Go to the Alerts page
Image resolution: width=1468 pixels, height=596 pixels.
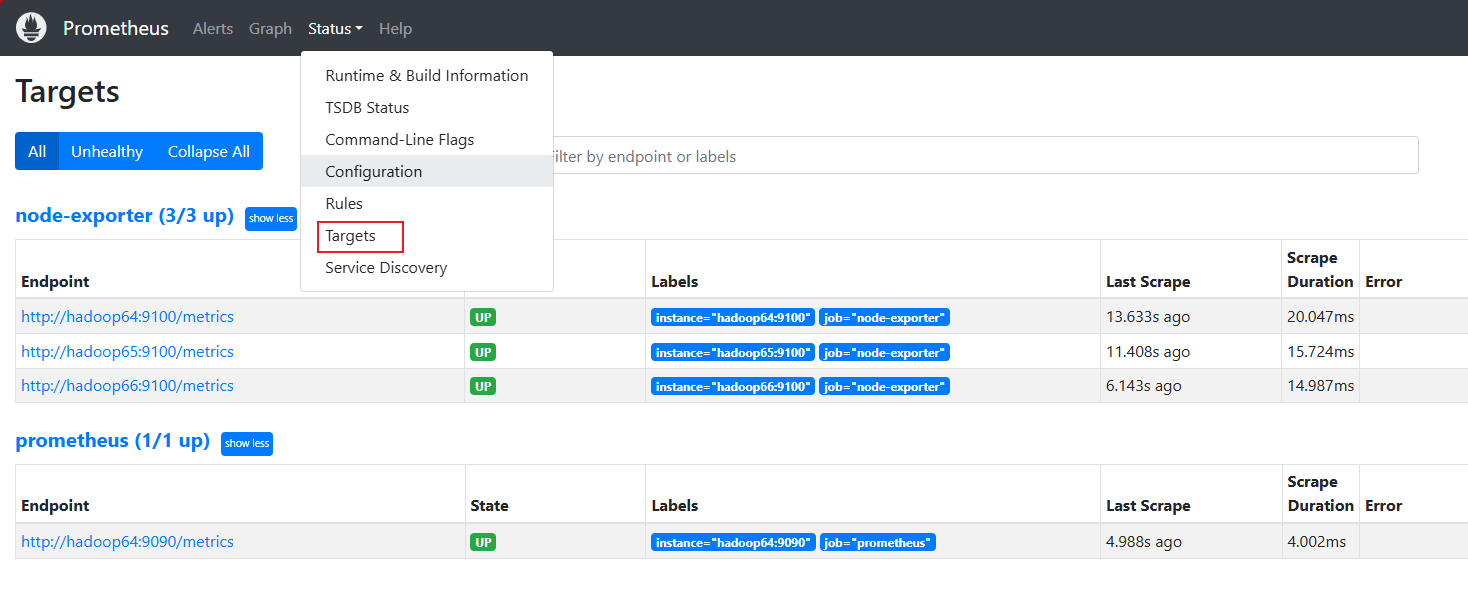[x=213, y=29]
